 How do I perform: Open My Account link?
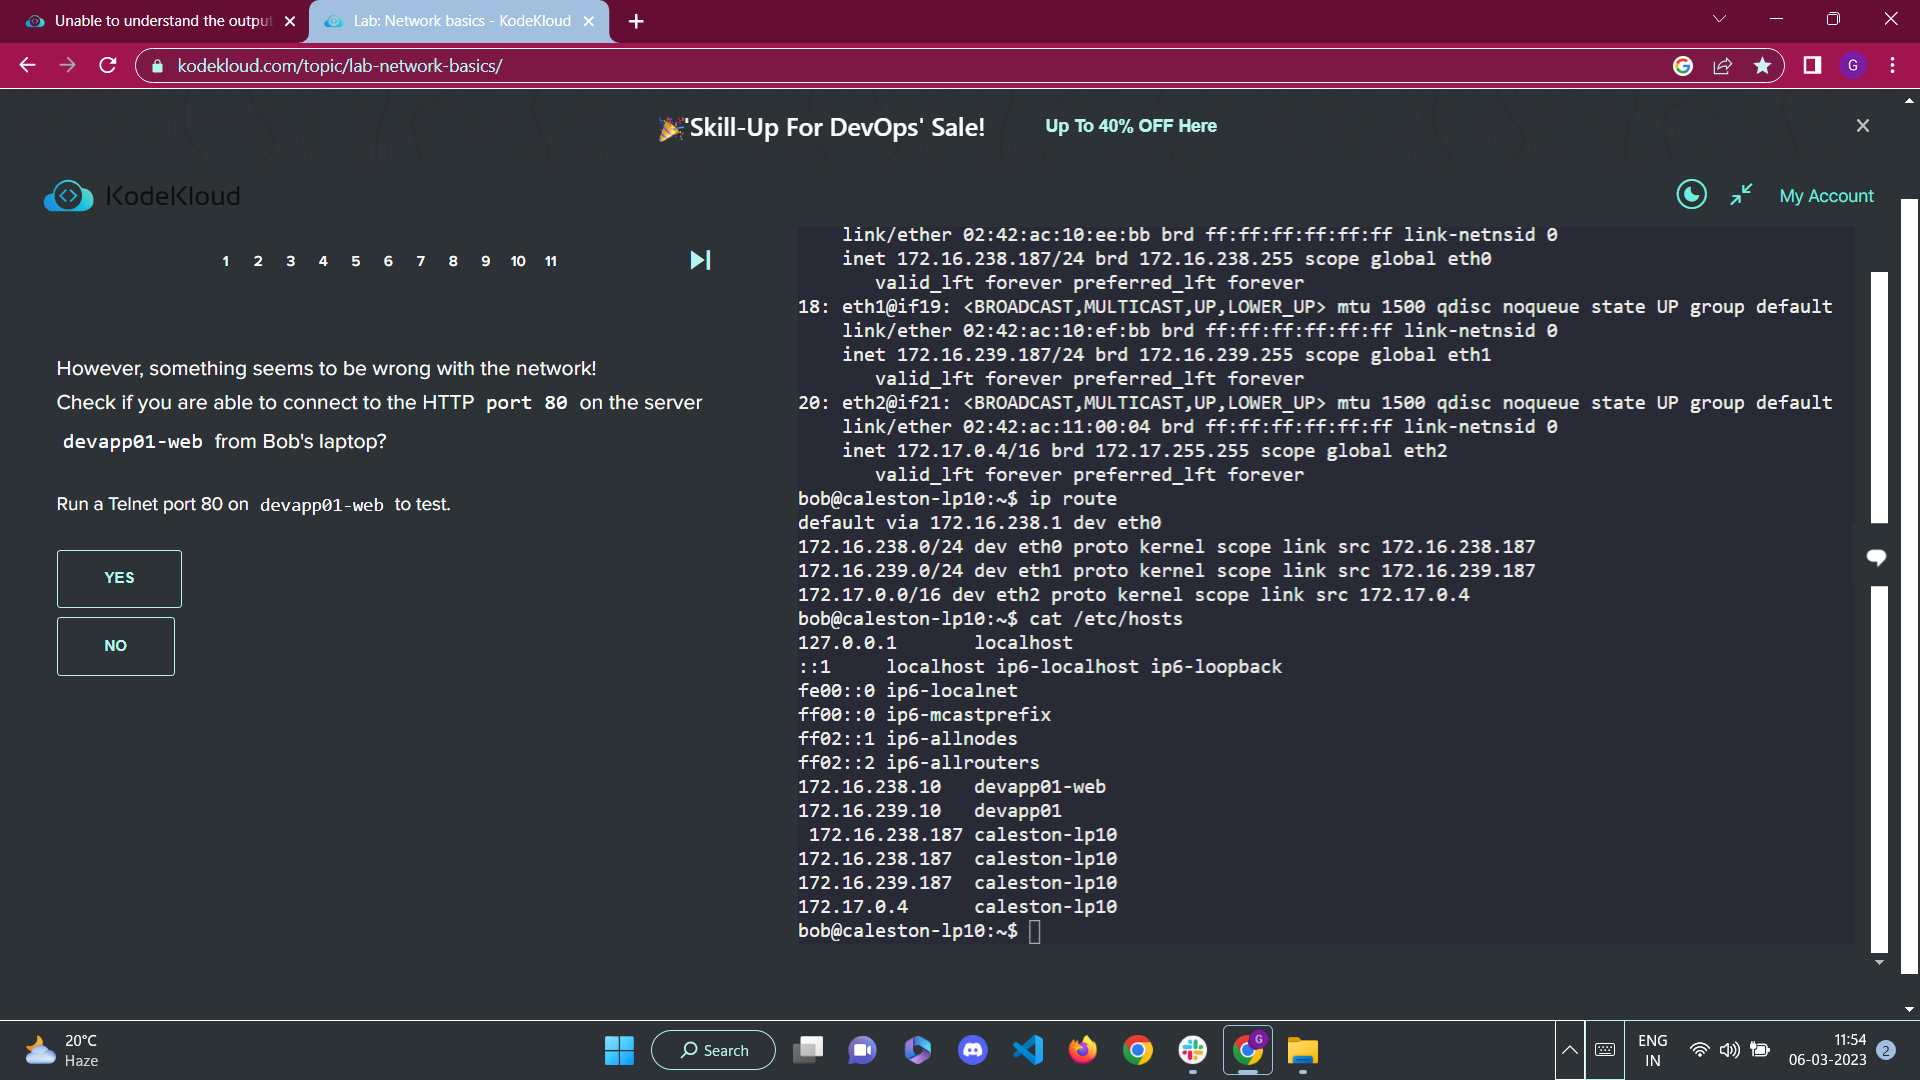pos(1826,196)
